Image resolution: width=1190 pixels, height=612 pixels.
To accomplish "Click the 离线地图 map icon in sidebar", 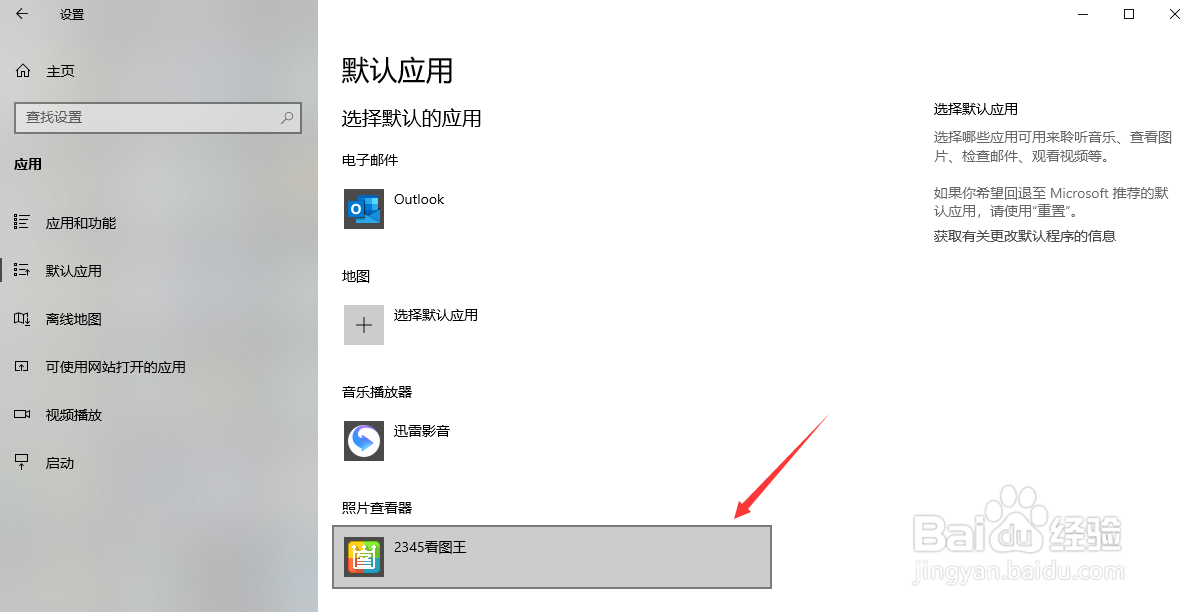I will [x=22, y=319].
